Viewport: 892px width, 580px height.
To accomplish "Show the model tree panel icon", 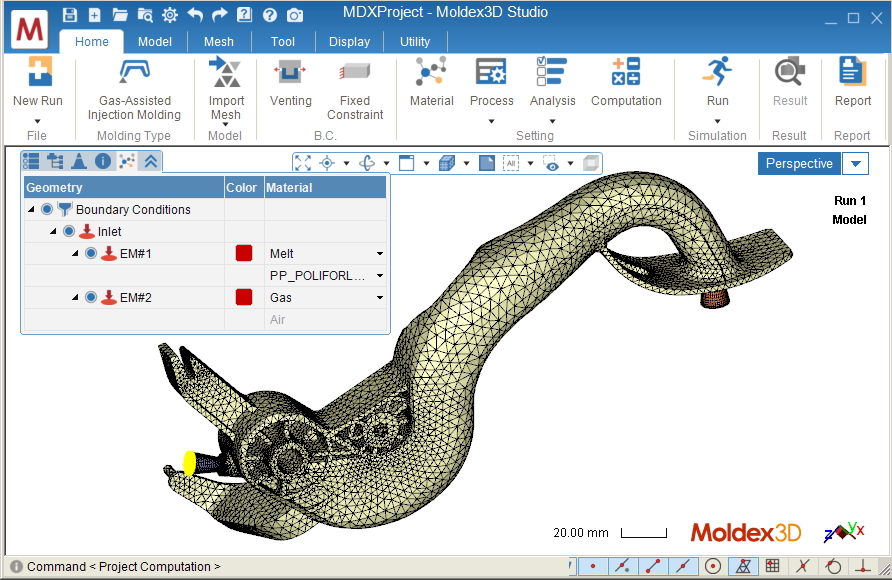I will coord(55,161).
